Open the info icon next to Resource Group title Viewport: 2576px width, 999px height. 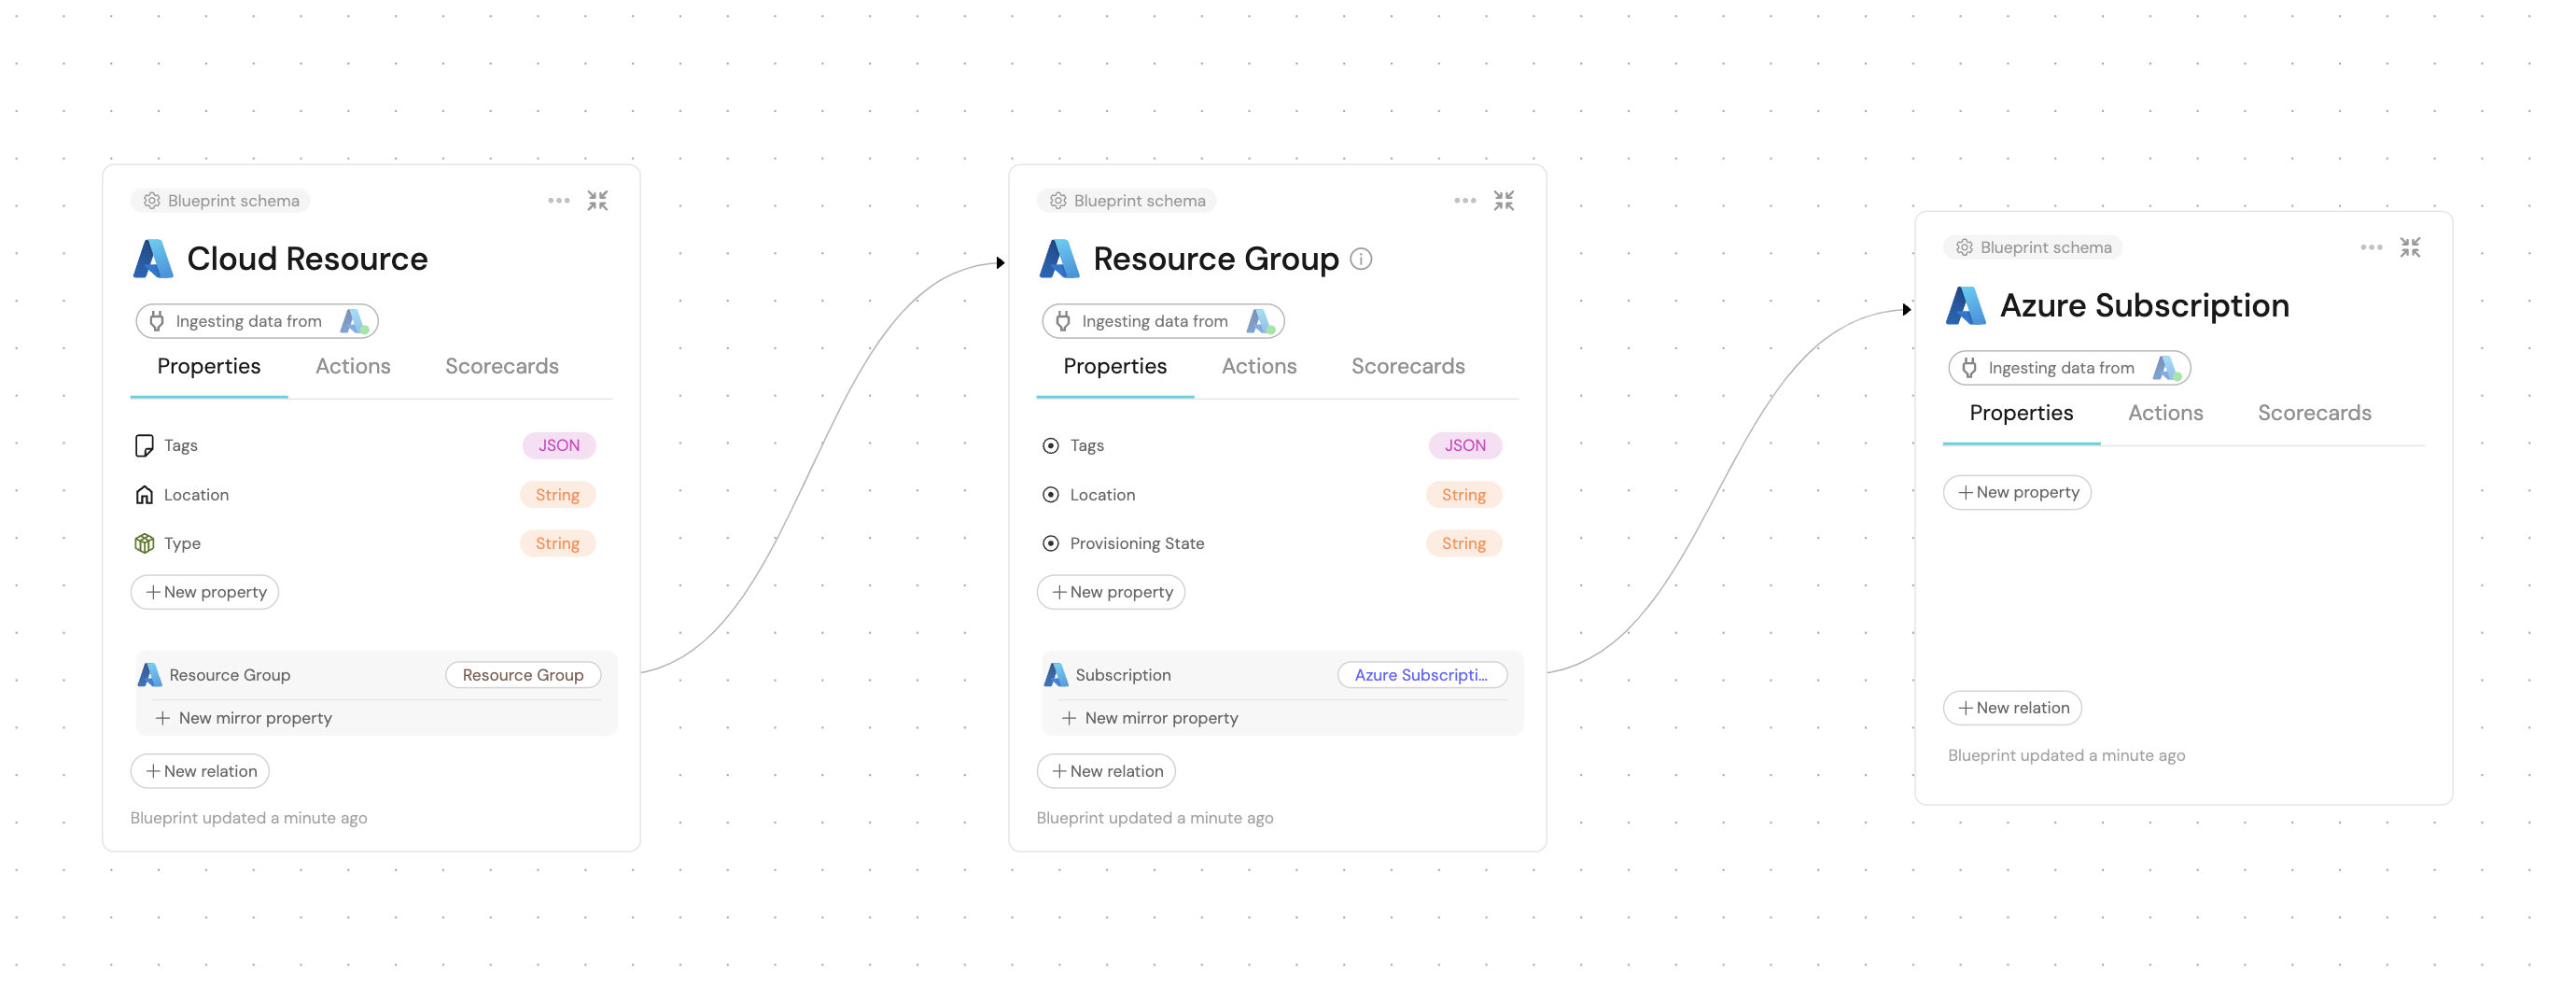pyautogui.click(x=1361, y=258)
